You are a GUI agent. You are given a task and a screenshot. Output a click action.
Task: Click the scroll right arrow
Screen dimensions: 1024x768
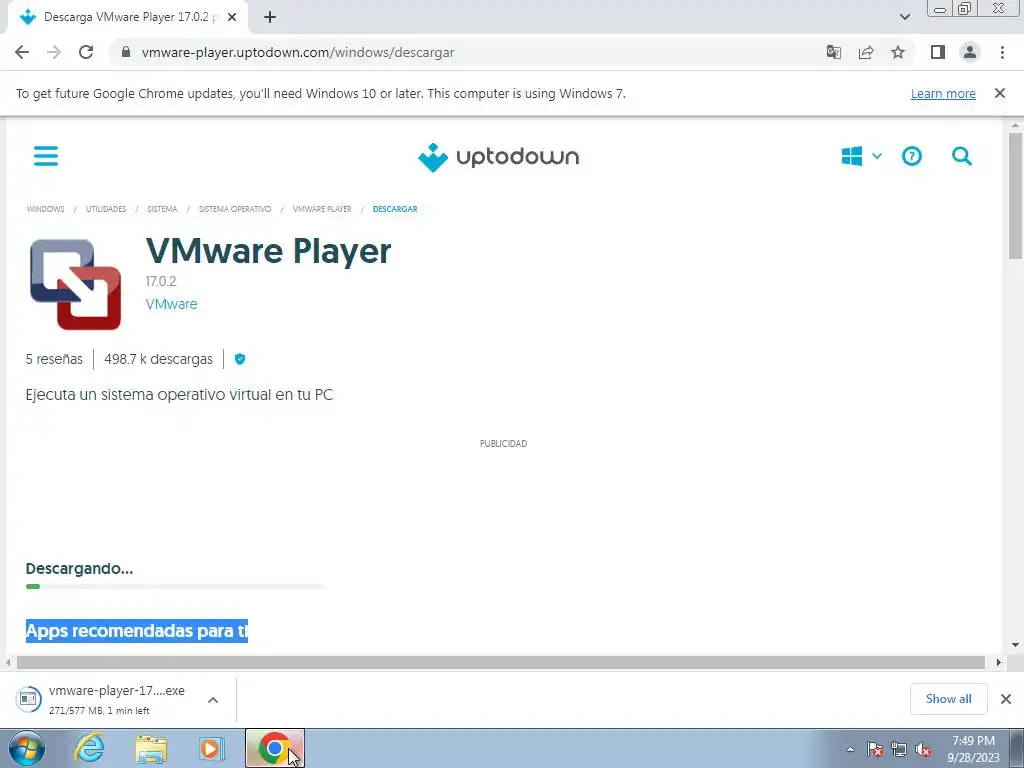[x=998, y=662]
